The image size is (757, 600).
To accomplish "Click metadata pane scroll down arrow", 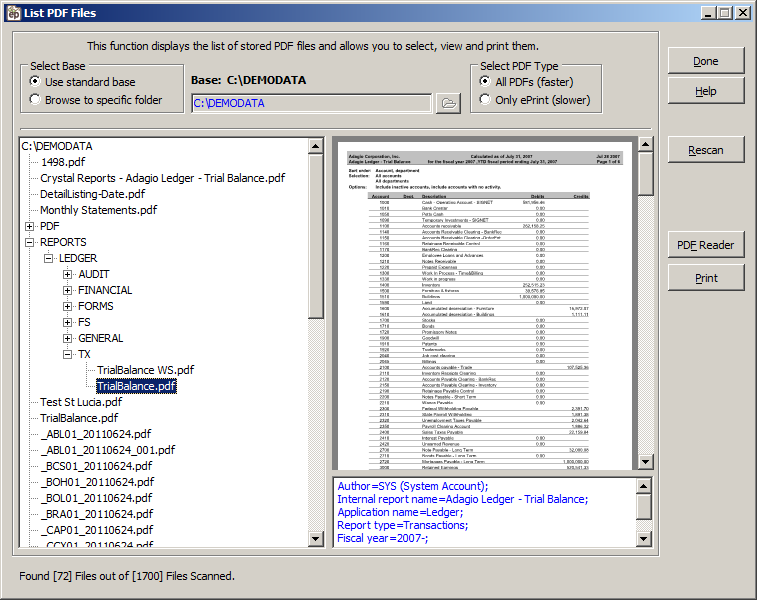I will 644,539.
